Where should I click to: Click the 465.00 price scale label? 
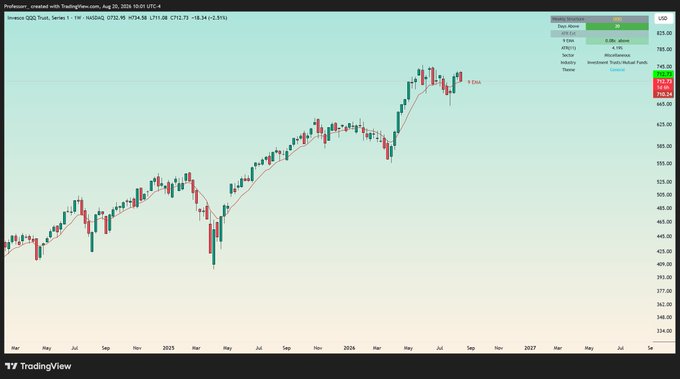664,222
